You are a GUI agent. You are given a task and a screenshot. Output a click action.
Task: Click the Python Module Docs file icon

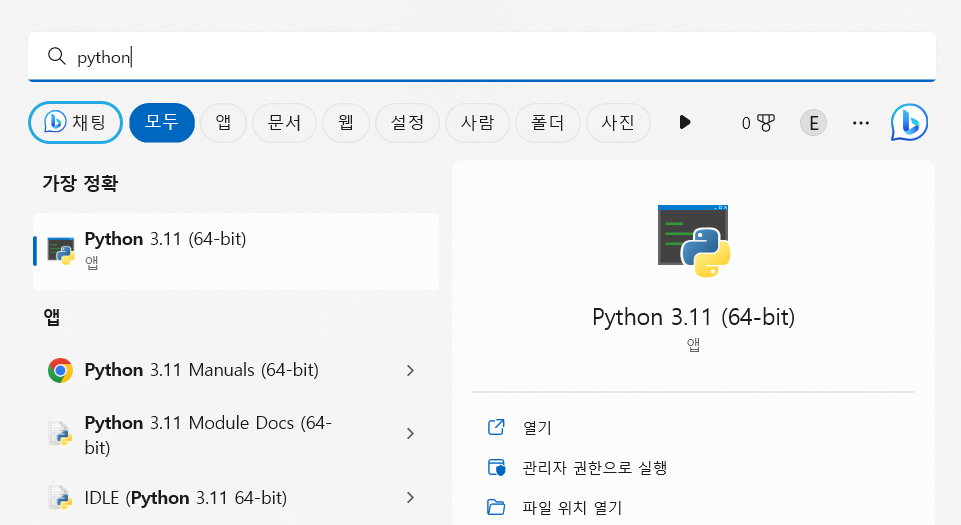click(61, 434)
